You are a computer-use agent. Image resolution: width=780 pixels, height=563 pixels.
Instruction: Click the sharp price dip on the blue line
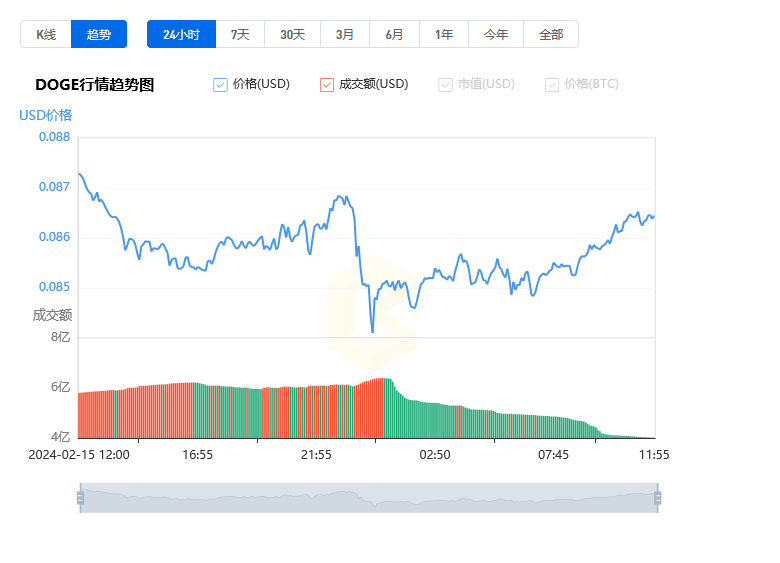[372, 328]
